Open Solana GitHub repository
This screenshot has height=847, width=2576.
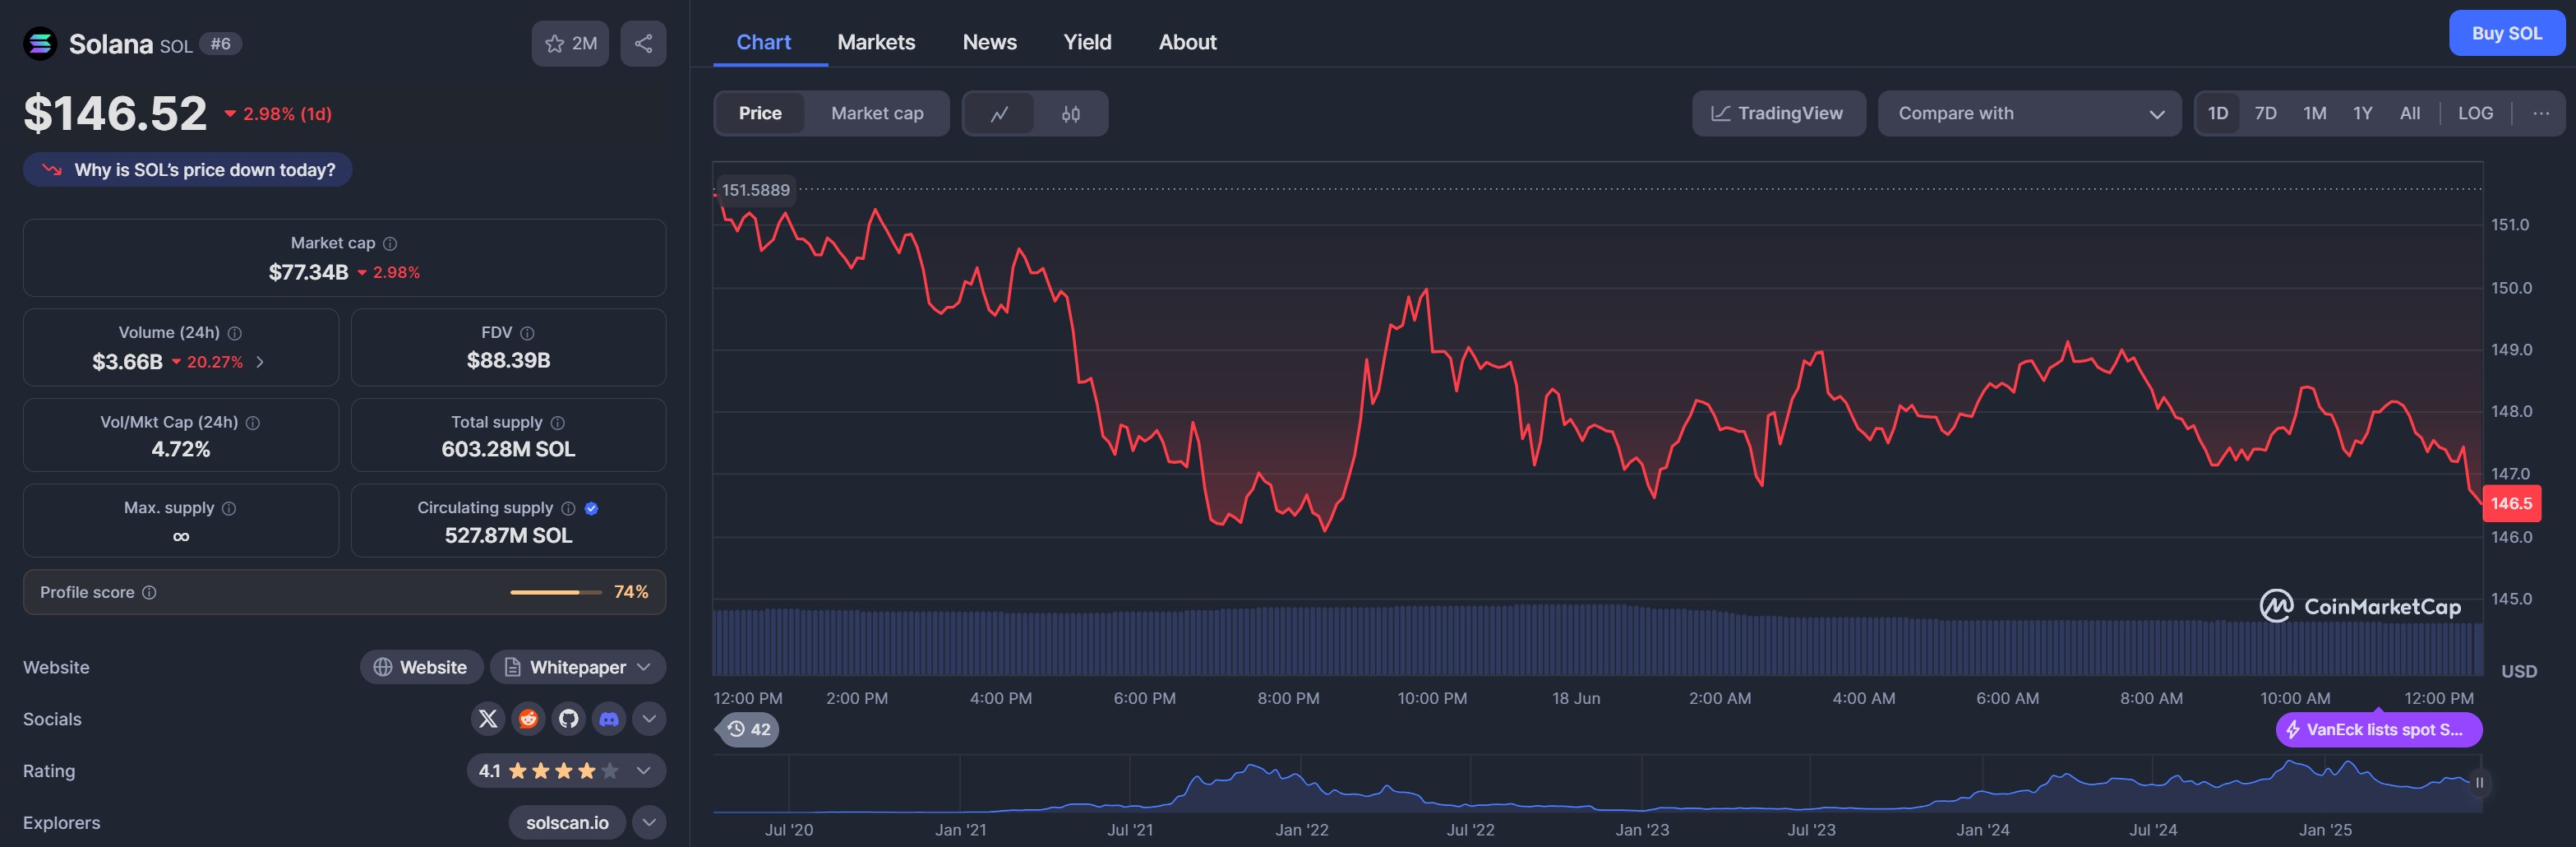(x=569, y=719)
